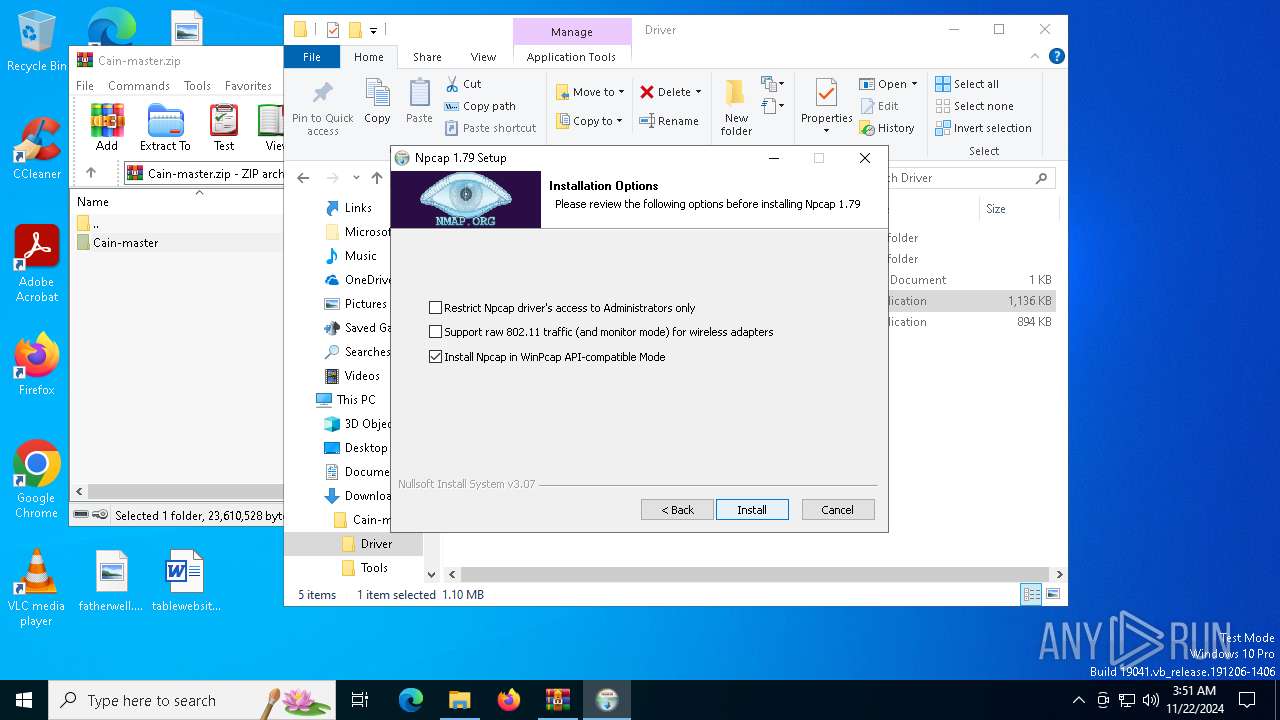Select Pictures in navigation pane
Image resolution: width=1280 pixels, height=720 pixels.
click(356, 304)
